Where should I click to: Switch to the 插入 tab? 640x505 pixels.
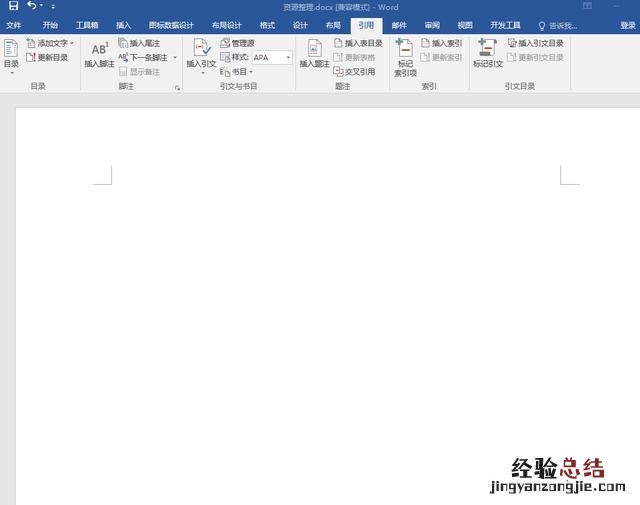click(x=123, y=25)
